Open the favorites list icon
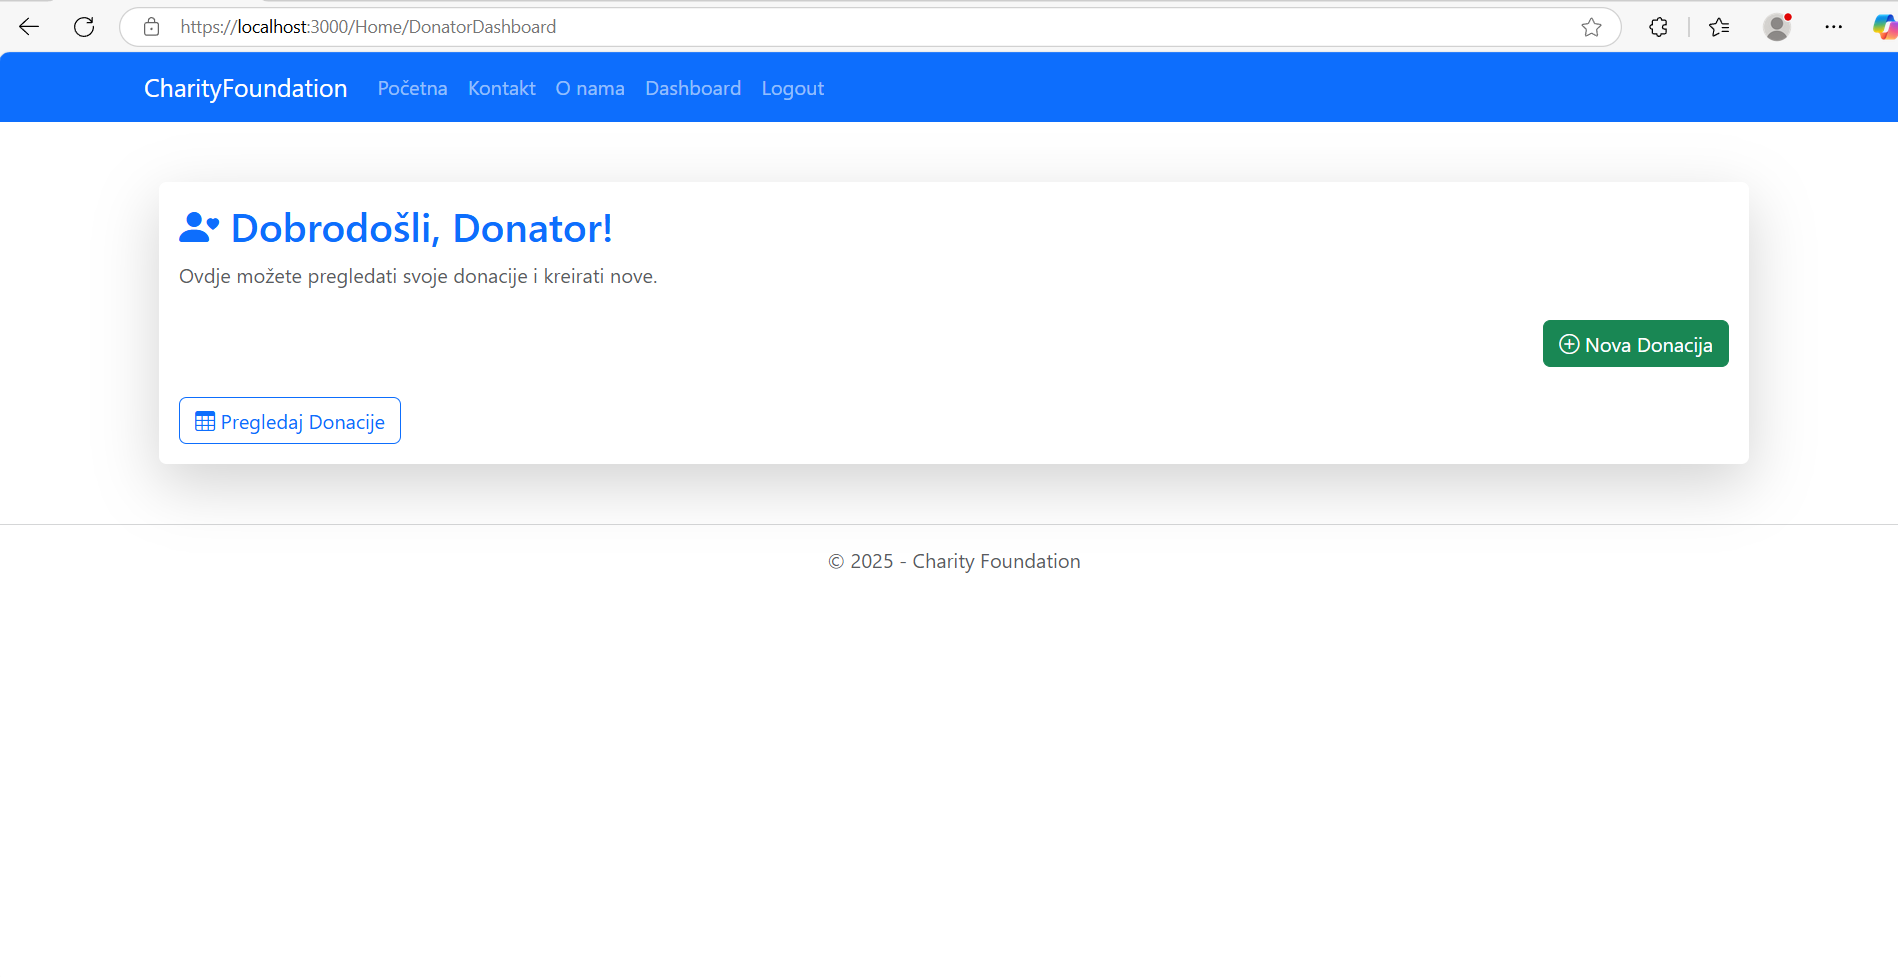The image size is (1898, 977). coord(1719,27)
